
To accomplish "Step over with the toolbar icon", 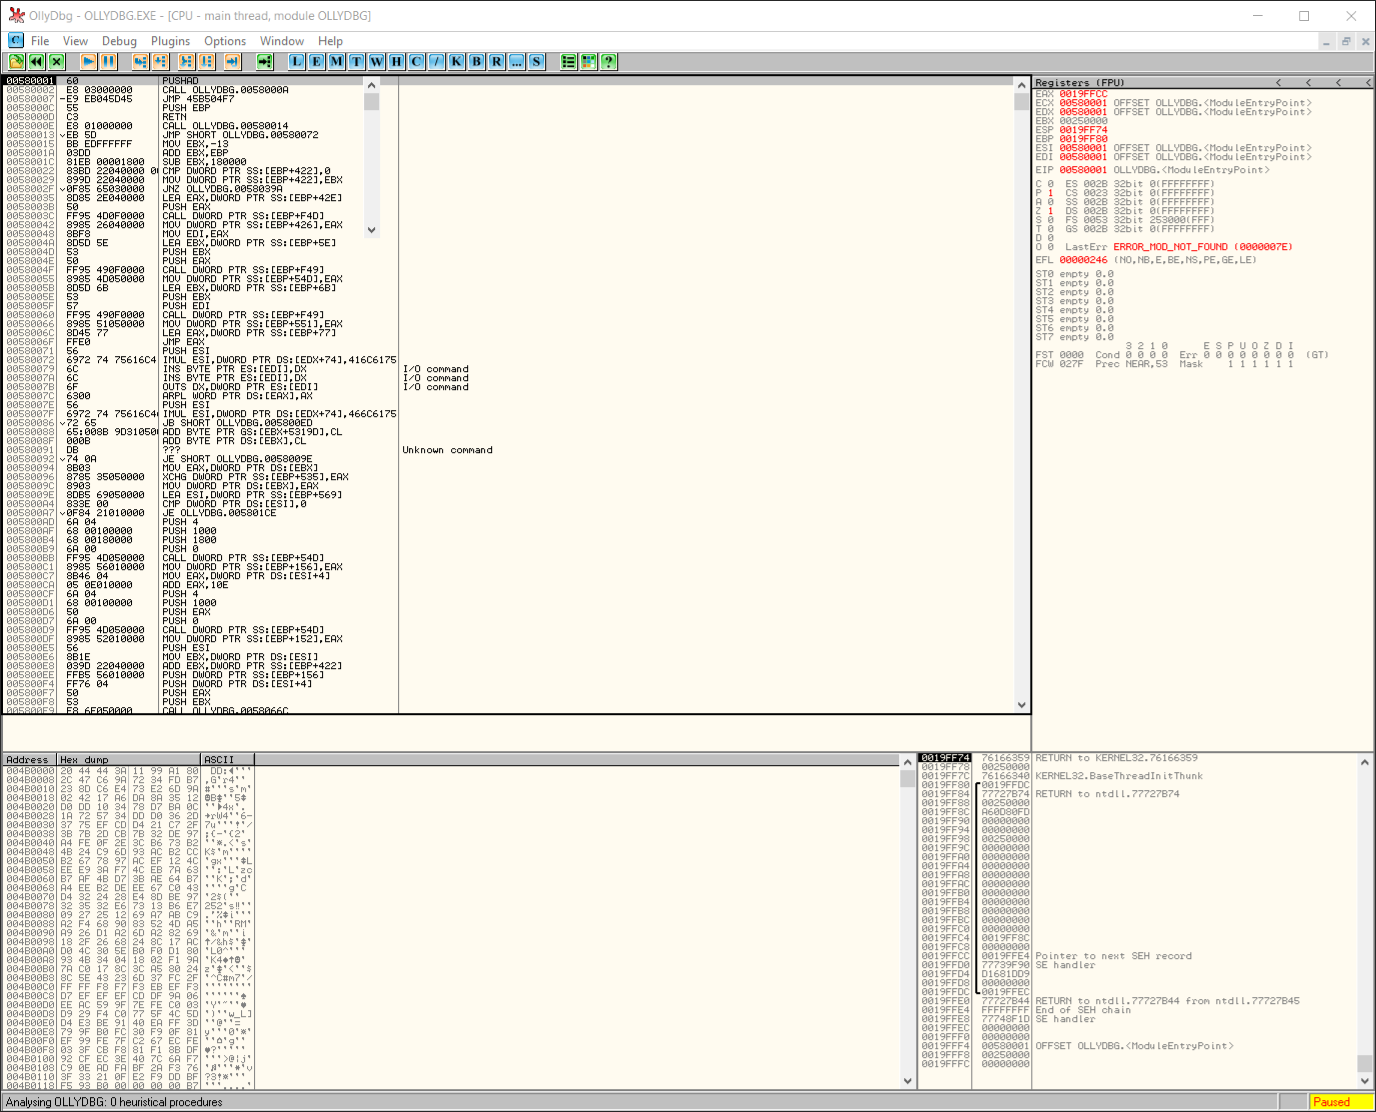I will (x=161, y=62).
